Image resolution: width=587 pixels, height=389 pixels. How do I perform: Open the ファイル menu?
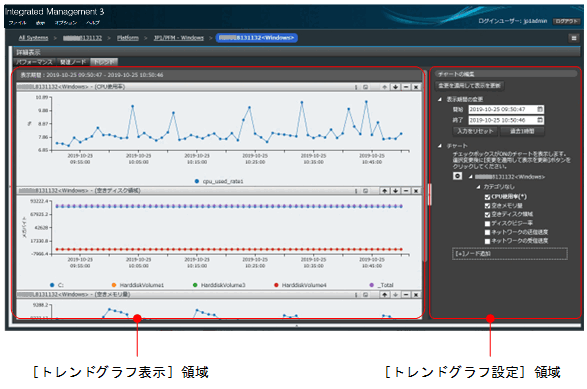17,23
